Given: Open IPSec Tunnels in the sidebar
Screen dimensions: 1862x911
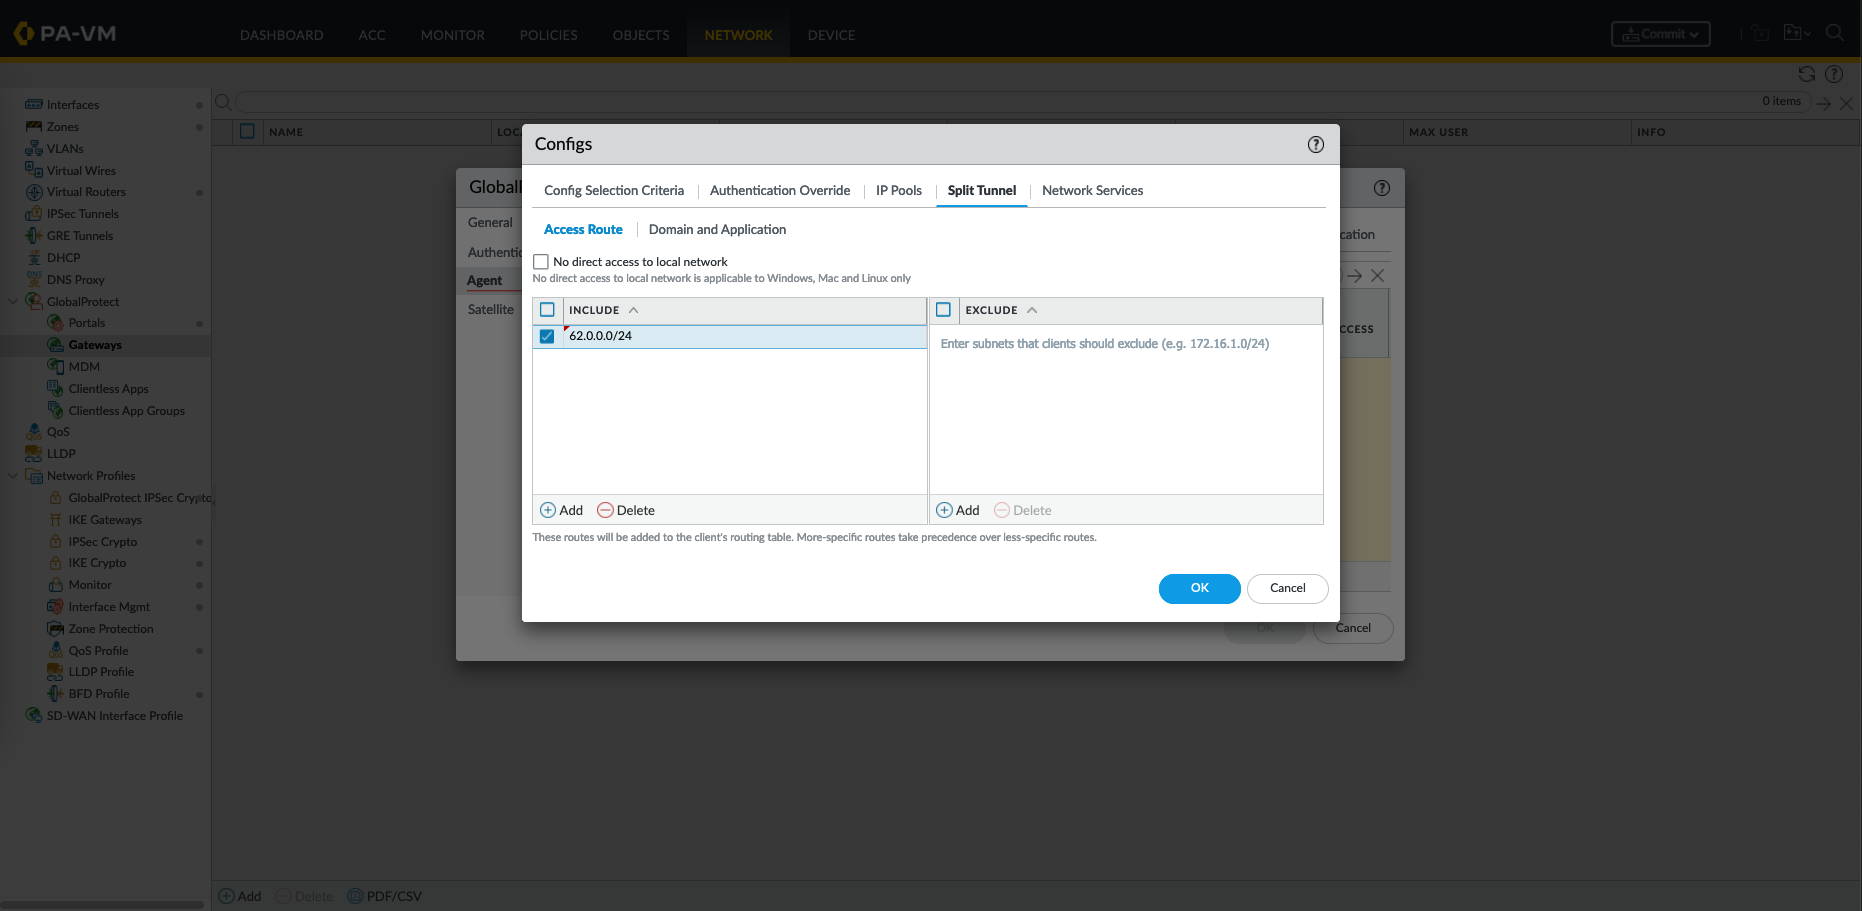Looking at the screenshot, I should (82, 214).
